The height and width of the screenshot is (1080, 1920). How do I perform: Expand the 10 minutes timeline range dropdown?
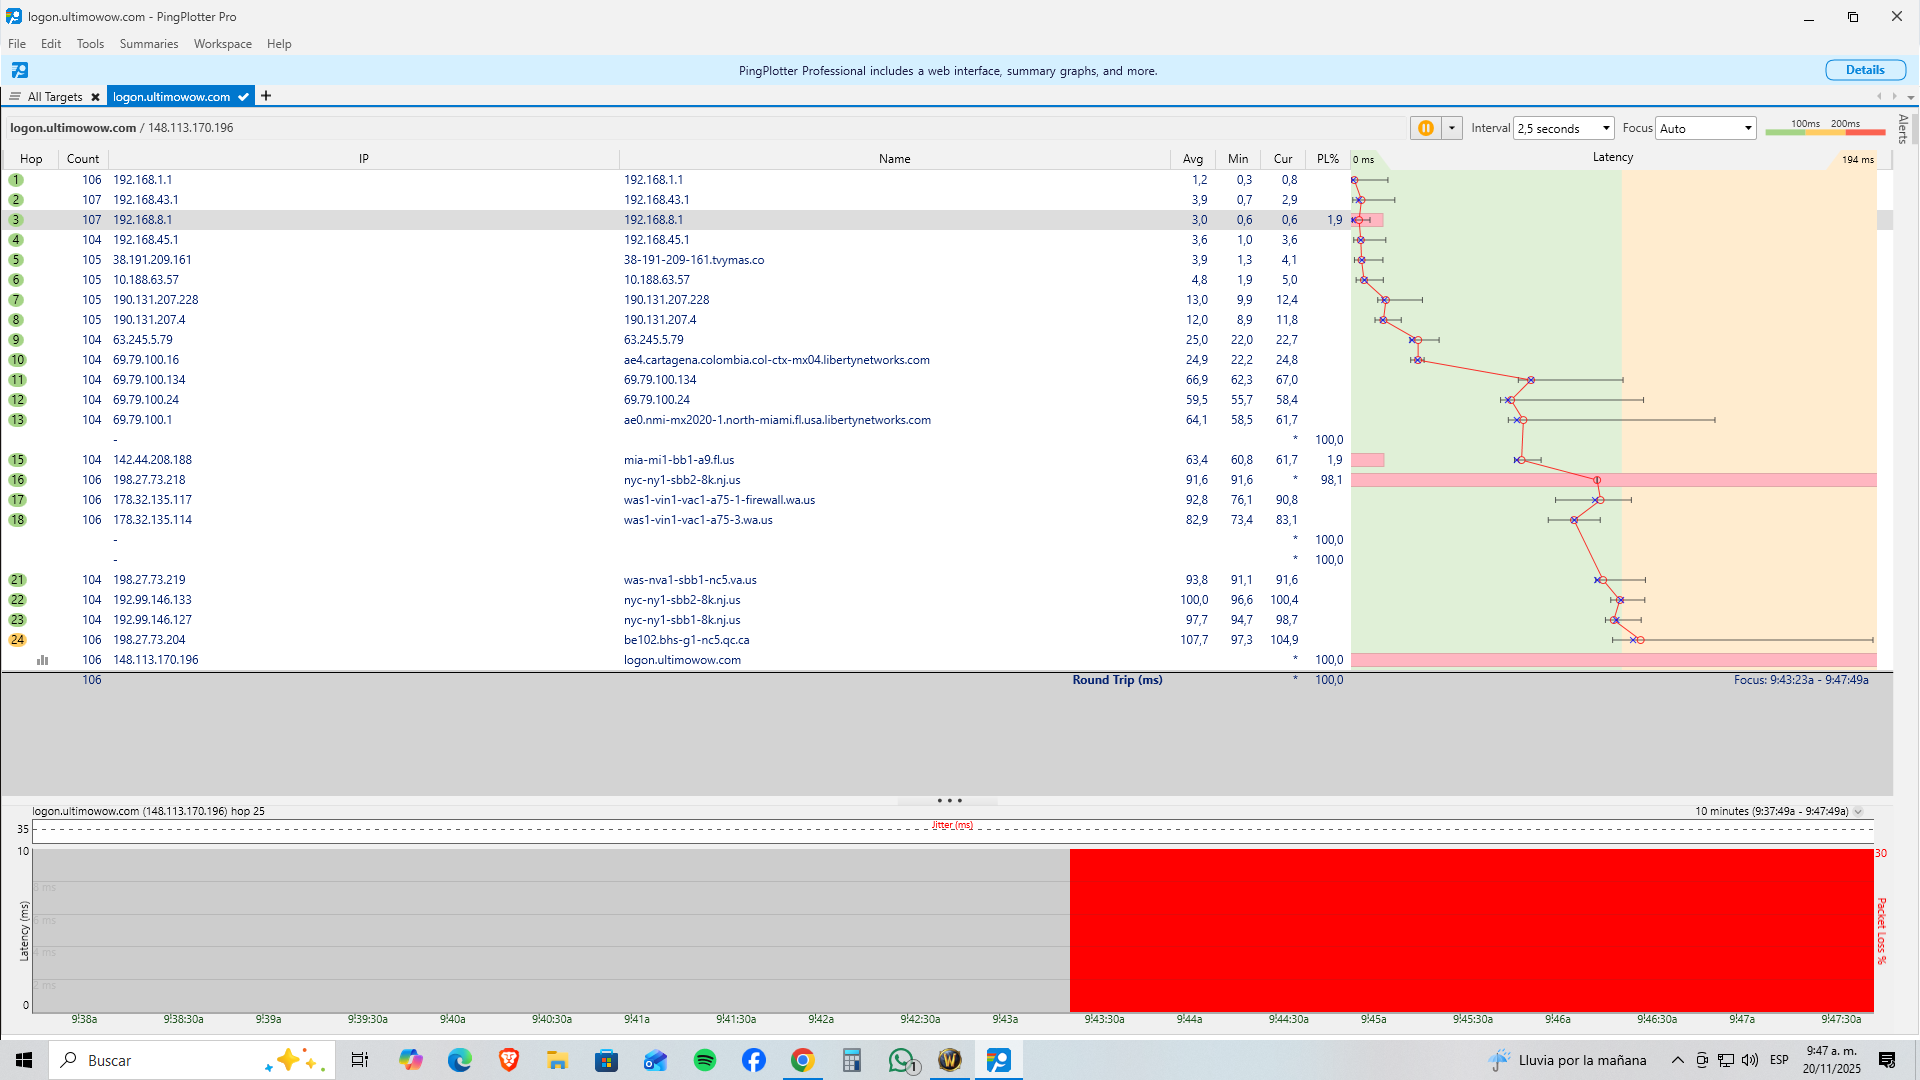1858,811
